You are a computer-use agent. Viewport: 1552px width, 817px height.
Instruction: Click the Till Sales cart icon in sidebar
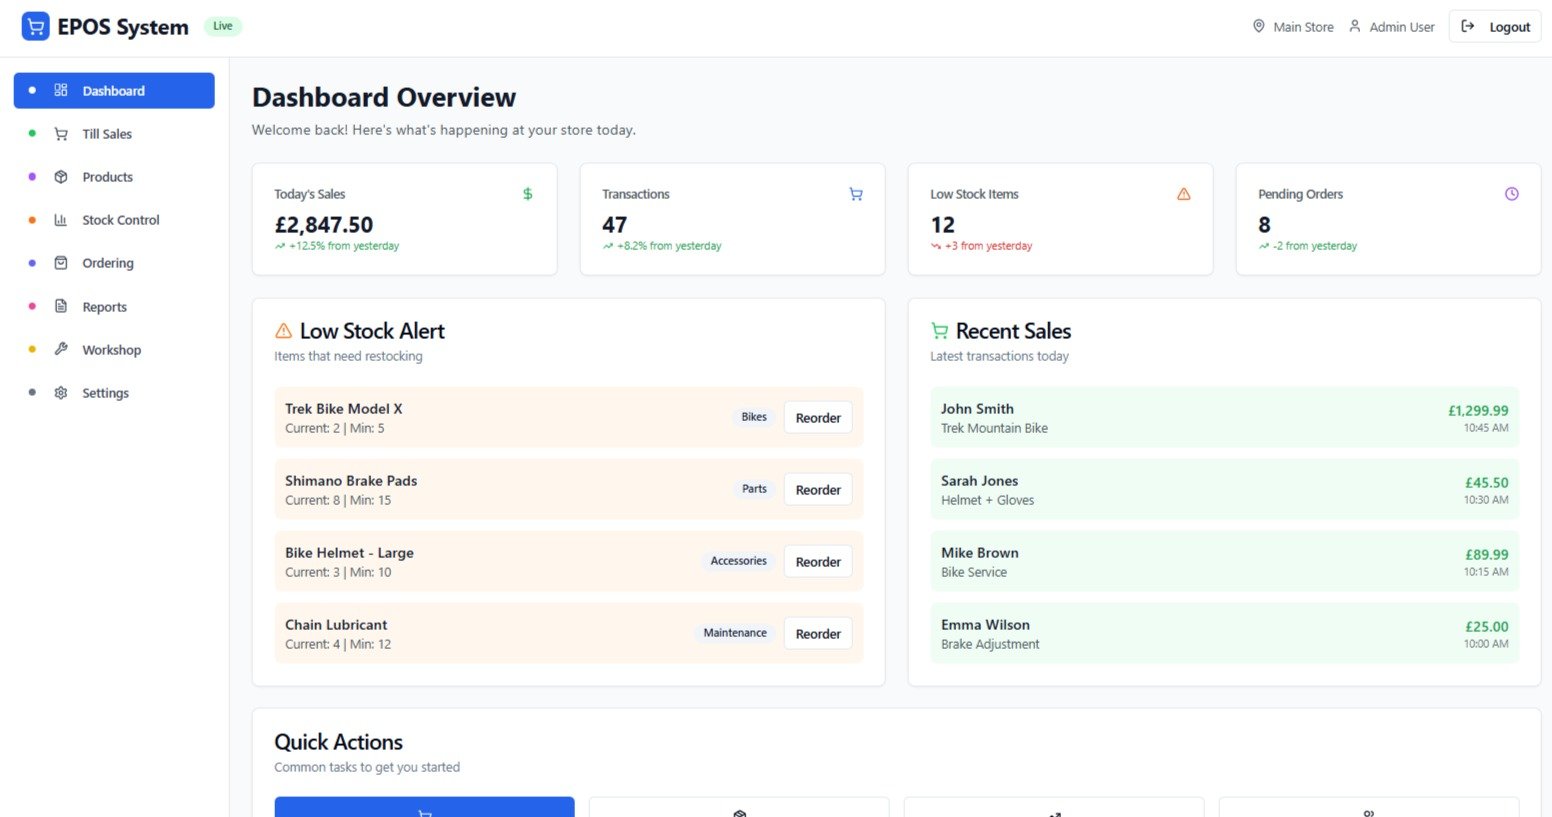[61, 134]
